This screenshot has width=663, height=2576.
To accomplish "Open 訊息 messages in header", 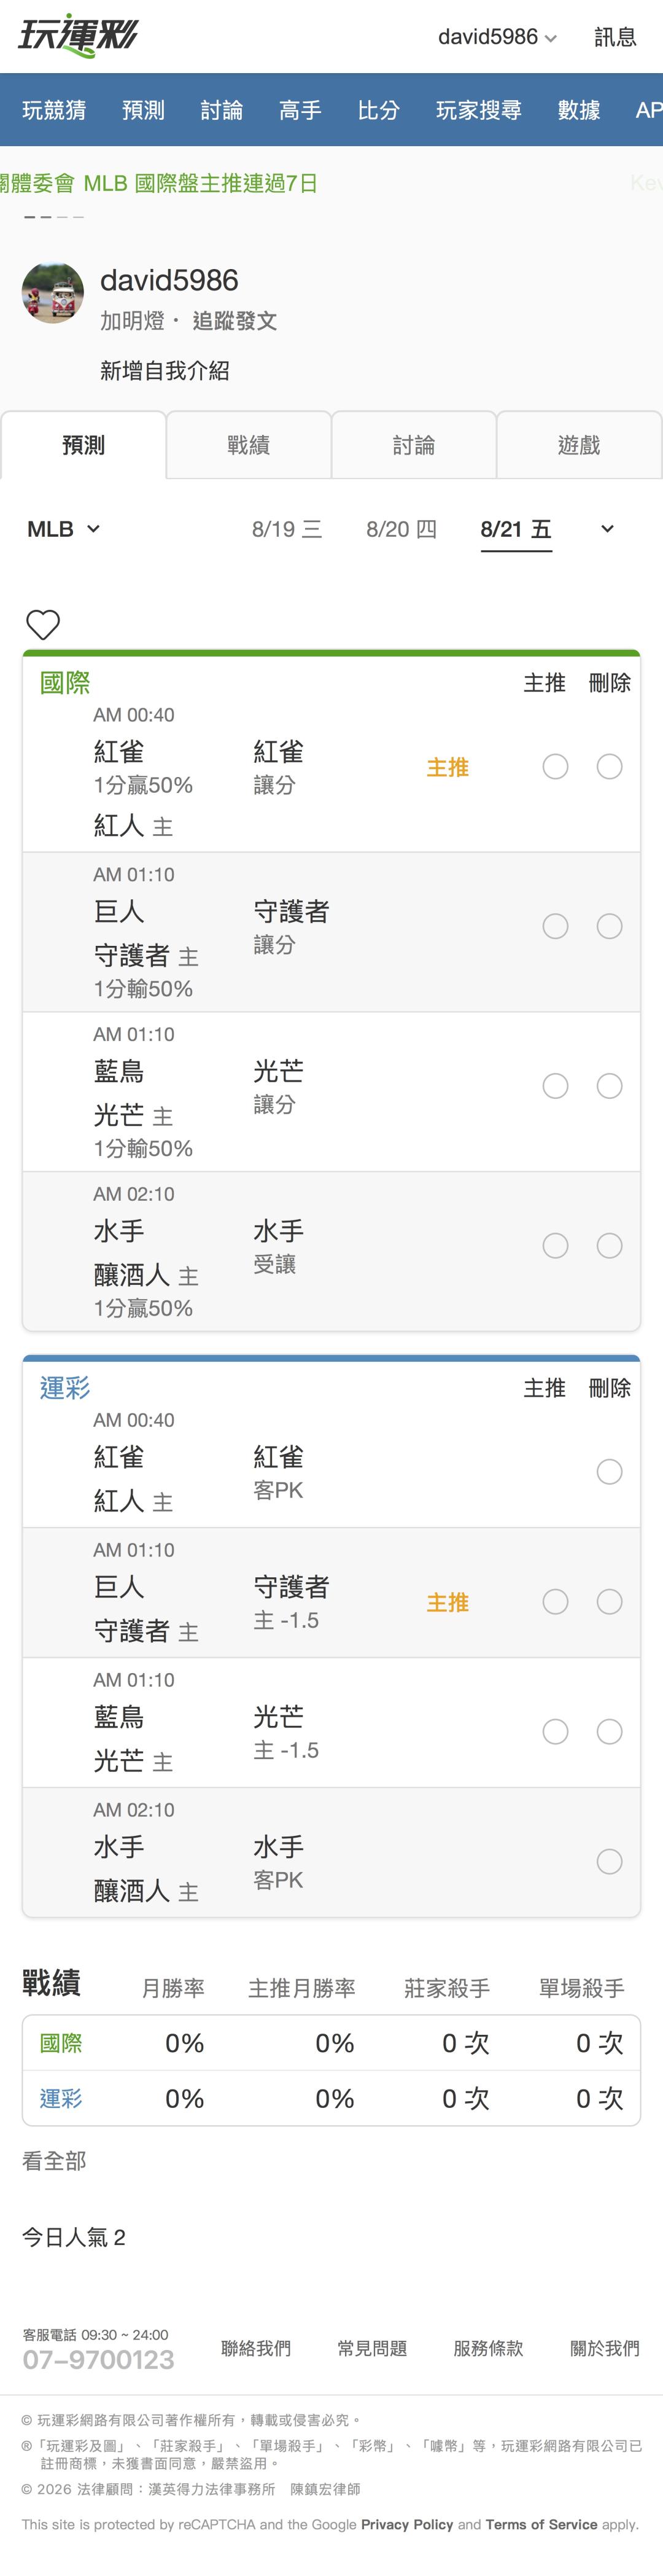I will tap(615, 37).
